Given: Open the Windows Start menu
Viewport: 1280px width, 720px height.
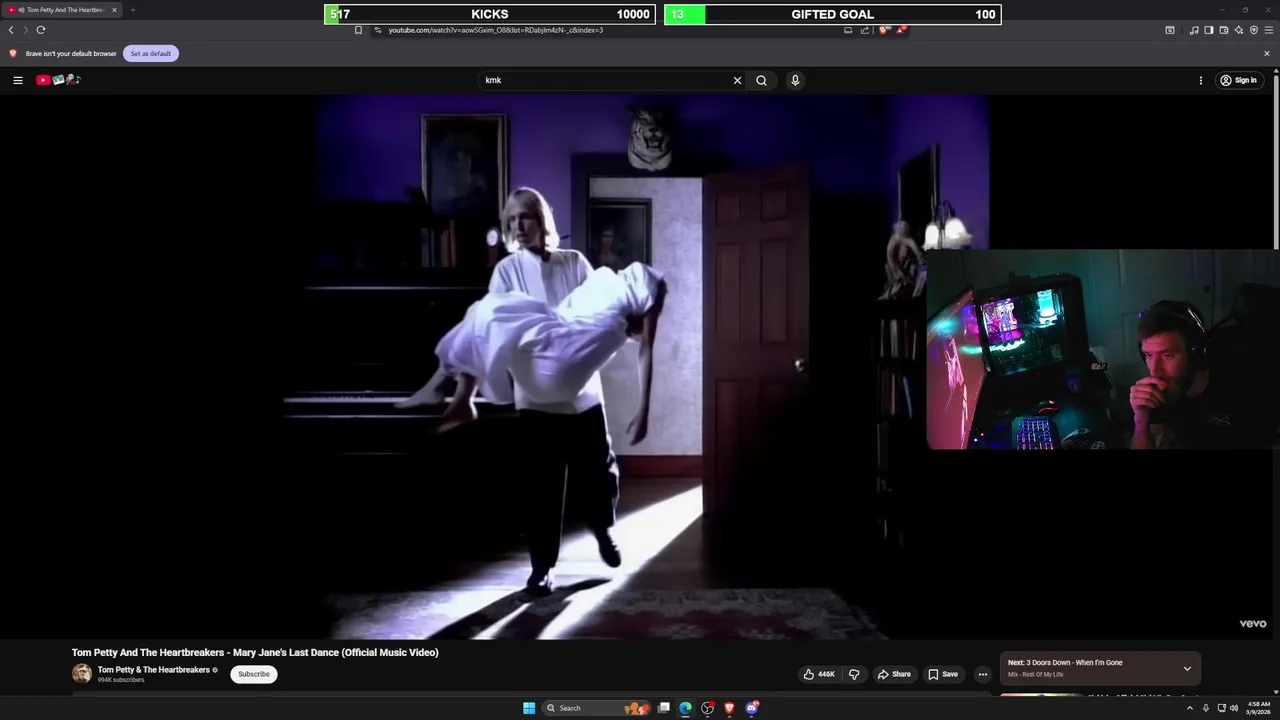Looking at the screenshot, I should click(529, 708).
